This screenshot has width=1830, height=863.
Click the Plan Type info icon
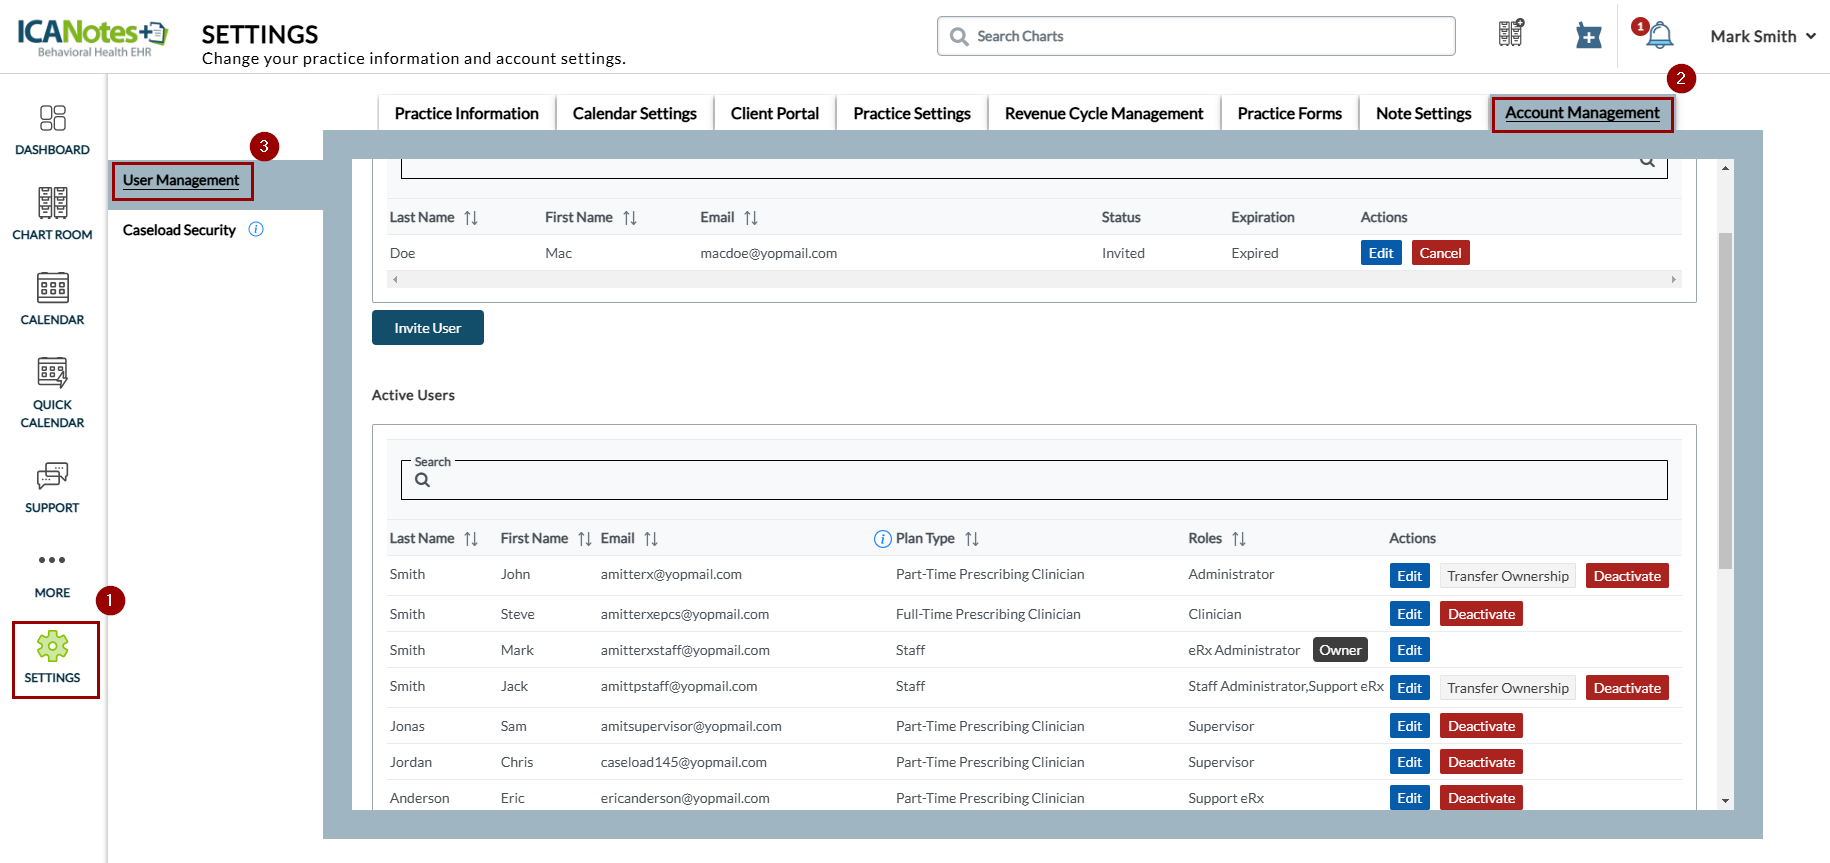pyautogui.click(x=882, y=539)
